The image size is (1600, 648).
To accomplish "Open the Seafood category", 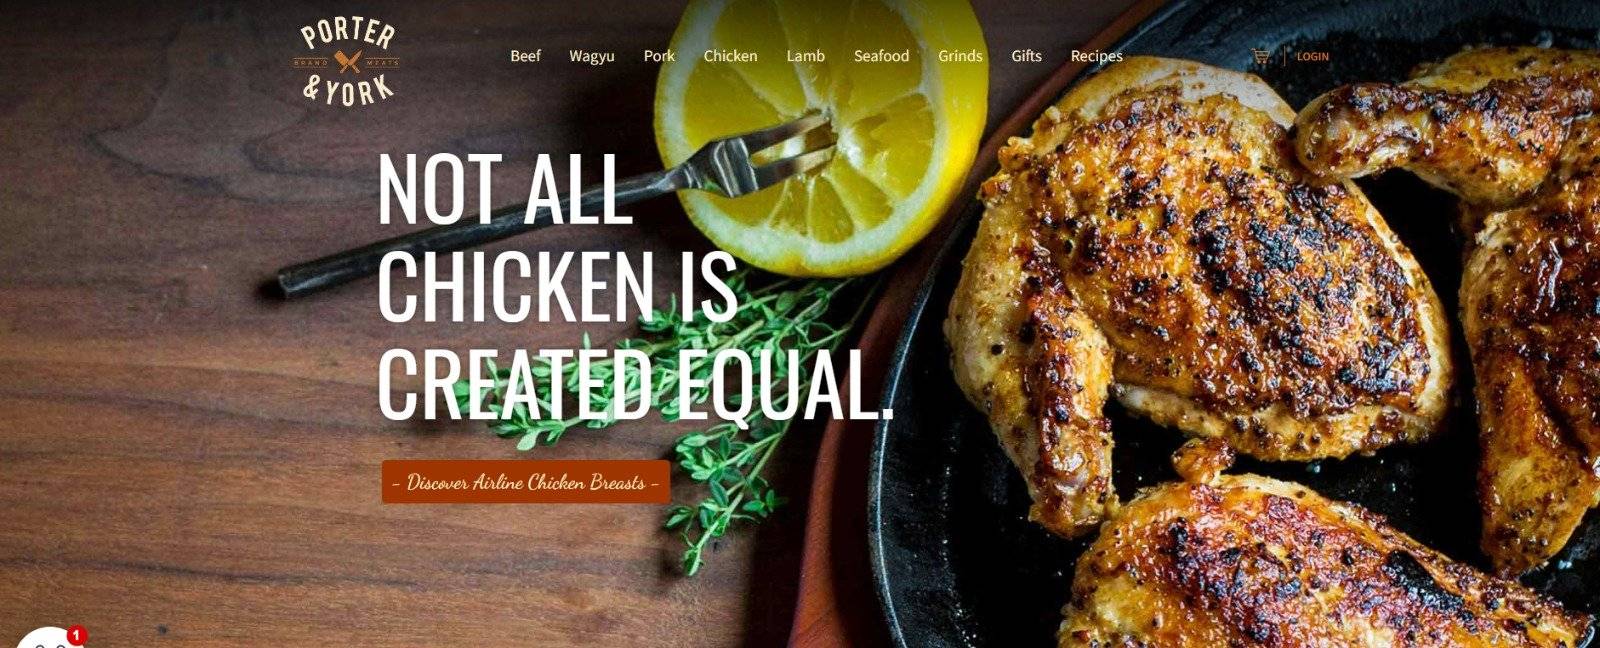I will tap(881, 56).
